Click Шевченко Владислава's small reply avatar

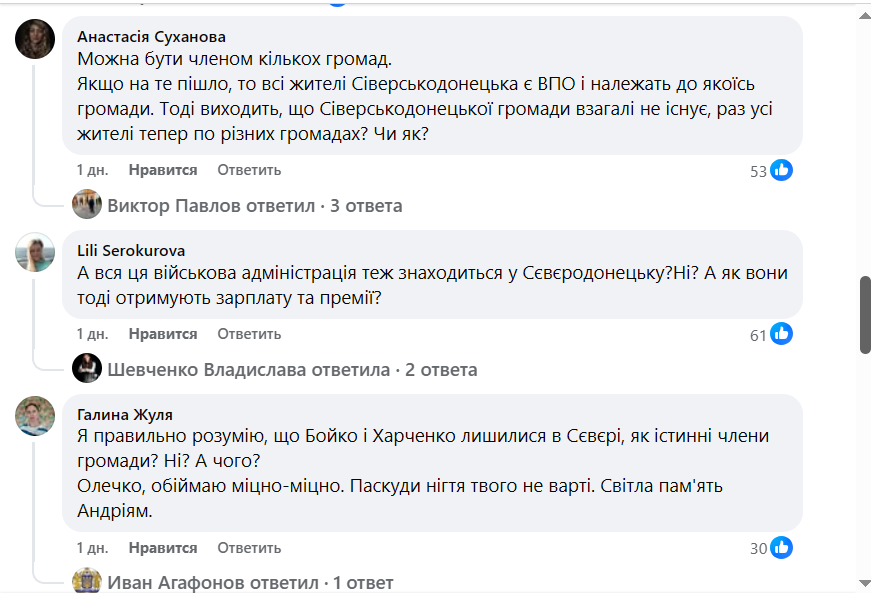88,369
